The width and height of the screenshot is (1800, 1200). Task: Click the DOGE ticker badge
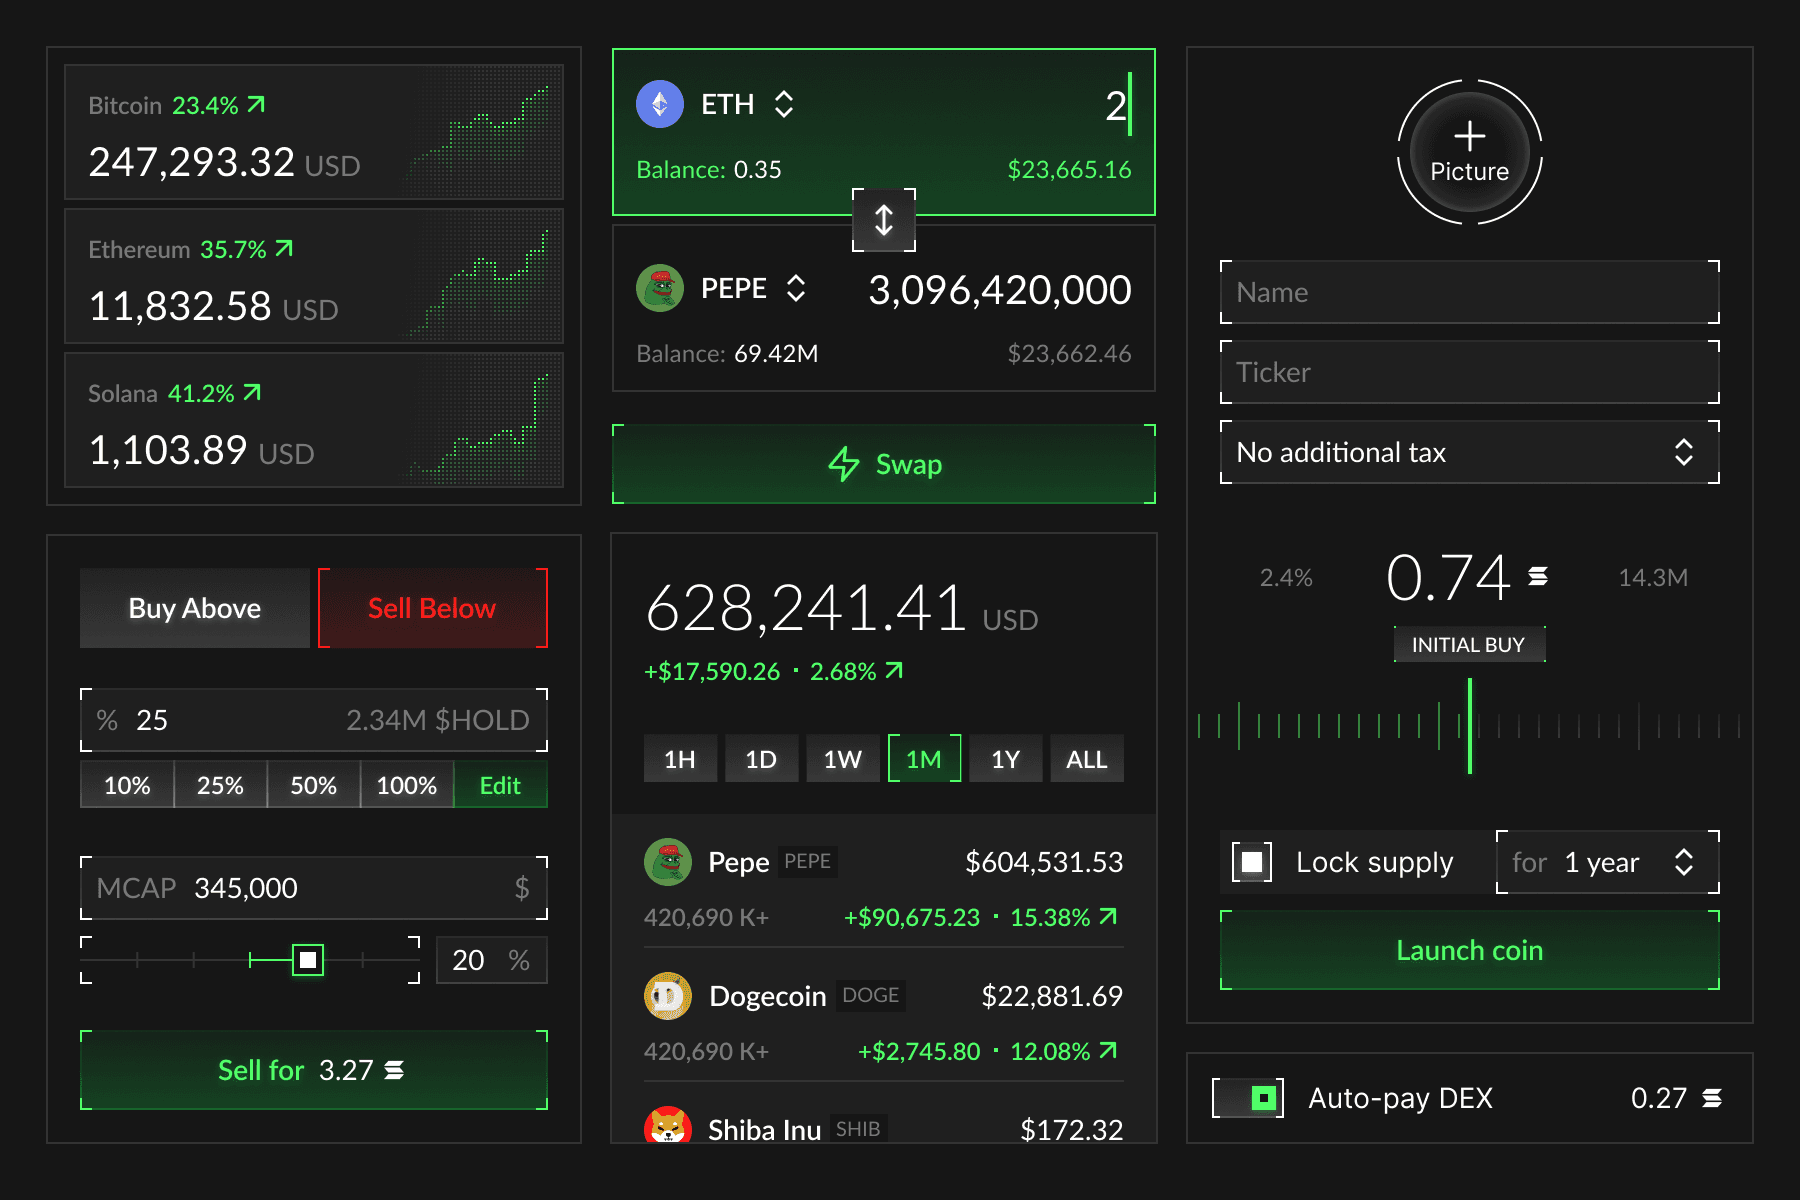pyautogui.click(x=870, y=995)
